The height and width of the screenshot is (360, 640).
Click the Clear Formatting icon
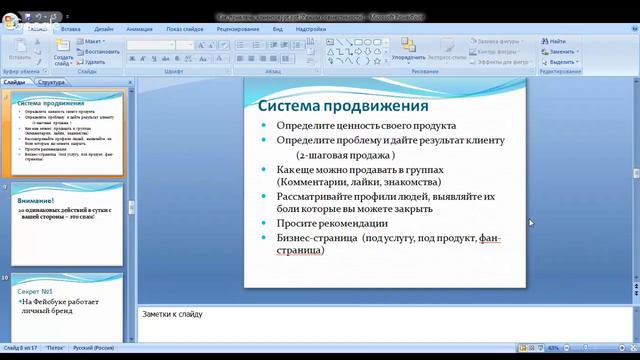point(223,45)
